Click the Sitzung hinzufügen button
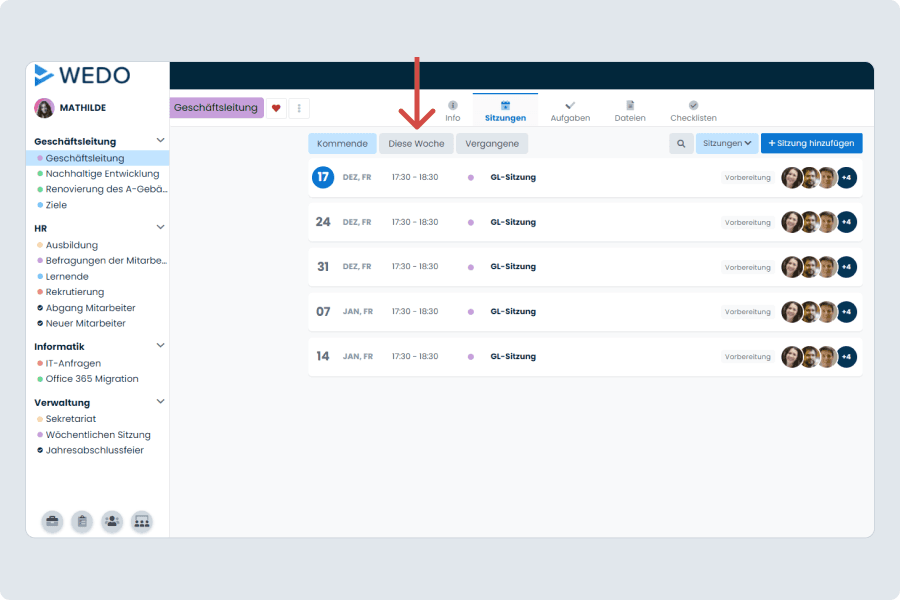This screenshot has height=600, width=900. click(811, 144)
